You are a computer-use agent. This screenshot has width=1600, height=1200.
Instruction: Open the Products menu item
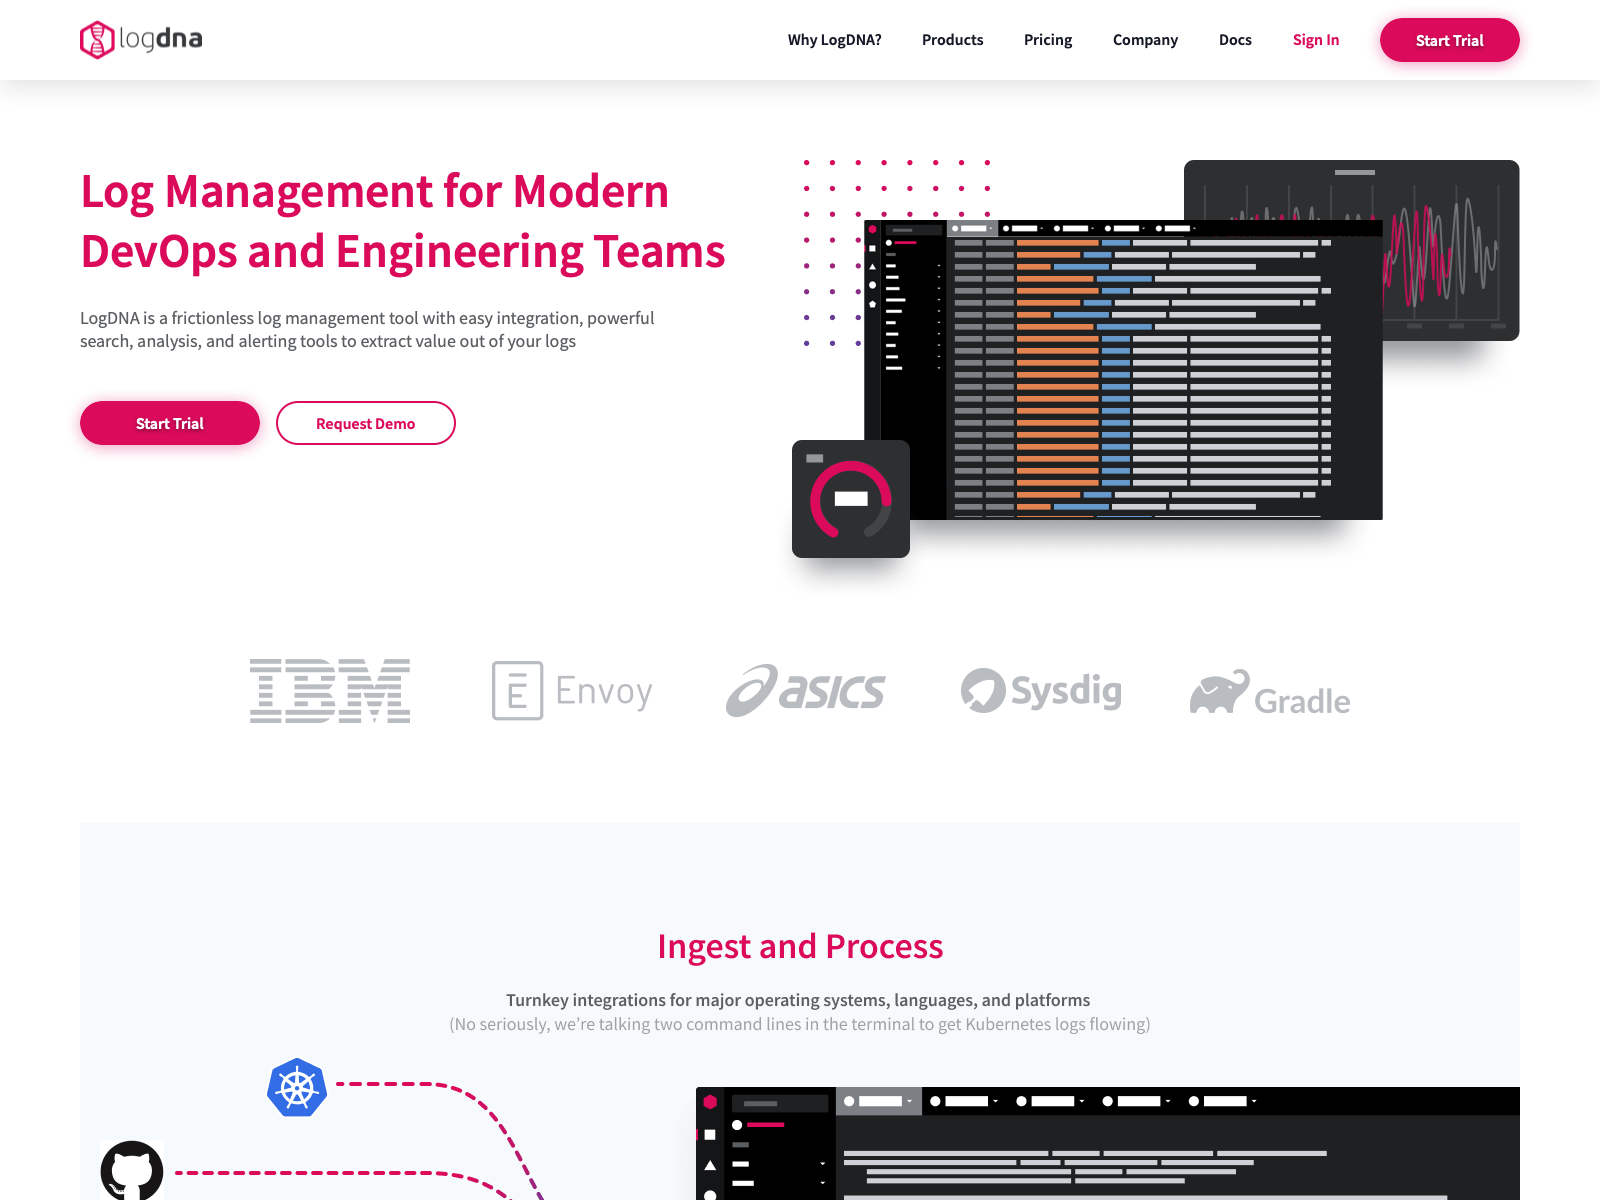click(952, 40)
